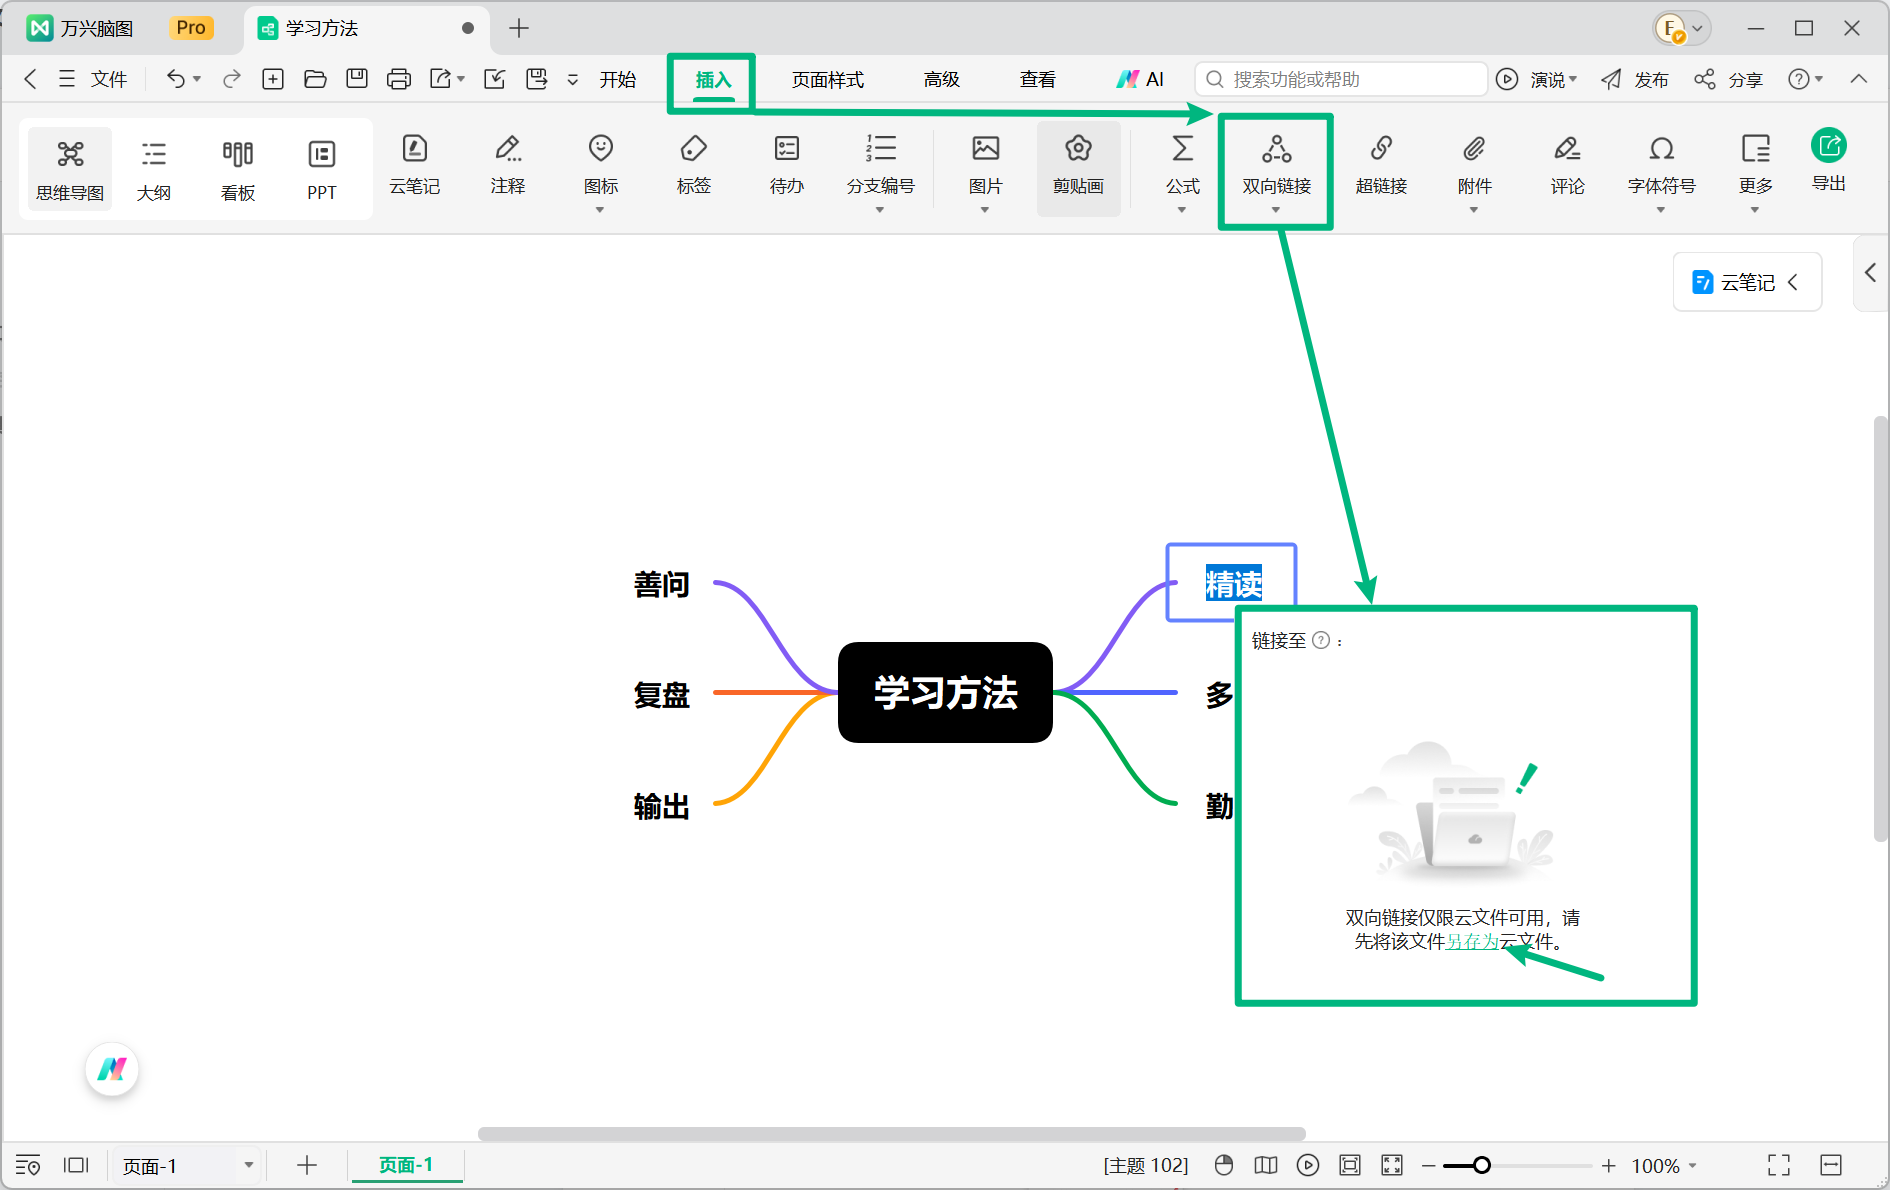
Task: Insert a 云笔记 cloud note
Action: pyautogui.click(x=415, y=165)
